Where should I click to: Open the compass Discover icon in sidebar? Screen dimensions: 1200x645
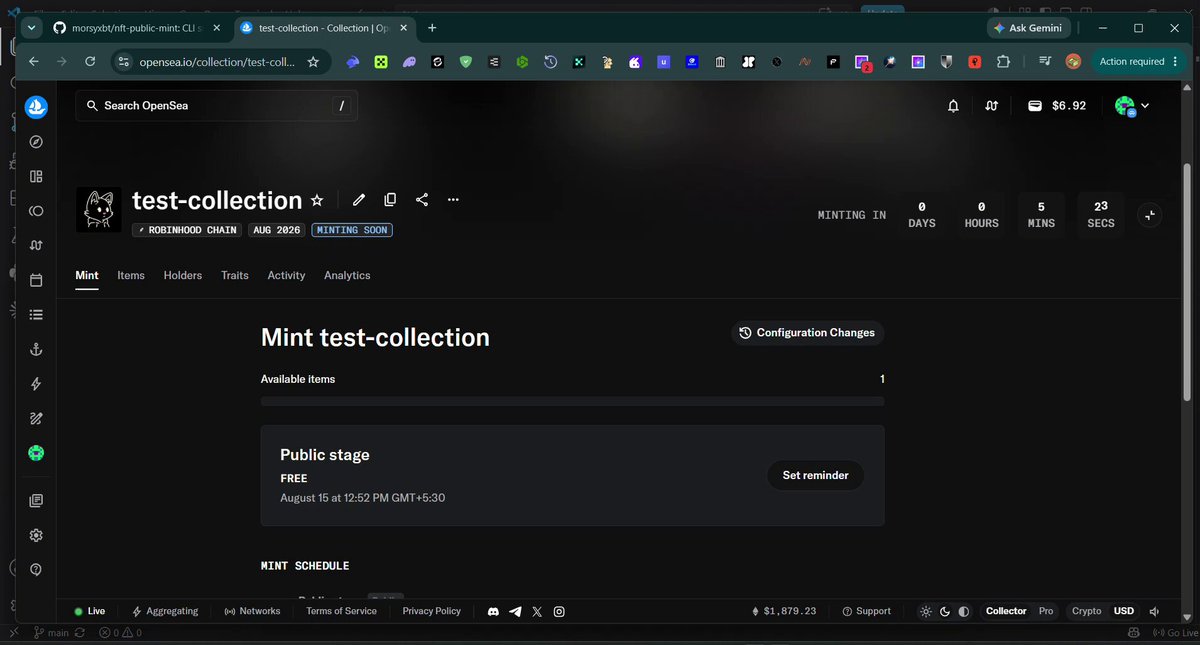tap(36, 142)
